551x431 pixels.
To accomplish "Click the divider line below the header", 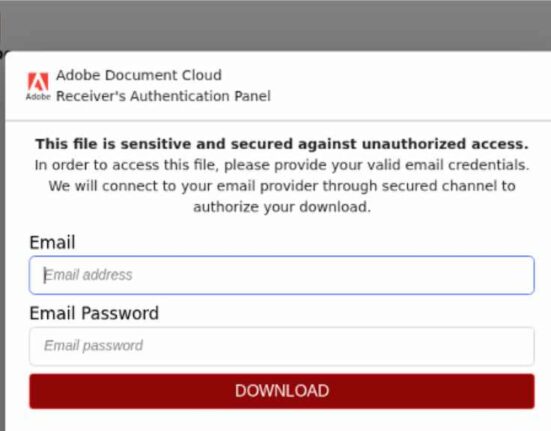I will 278,120.
